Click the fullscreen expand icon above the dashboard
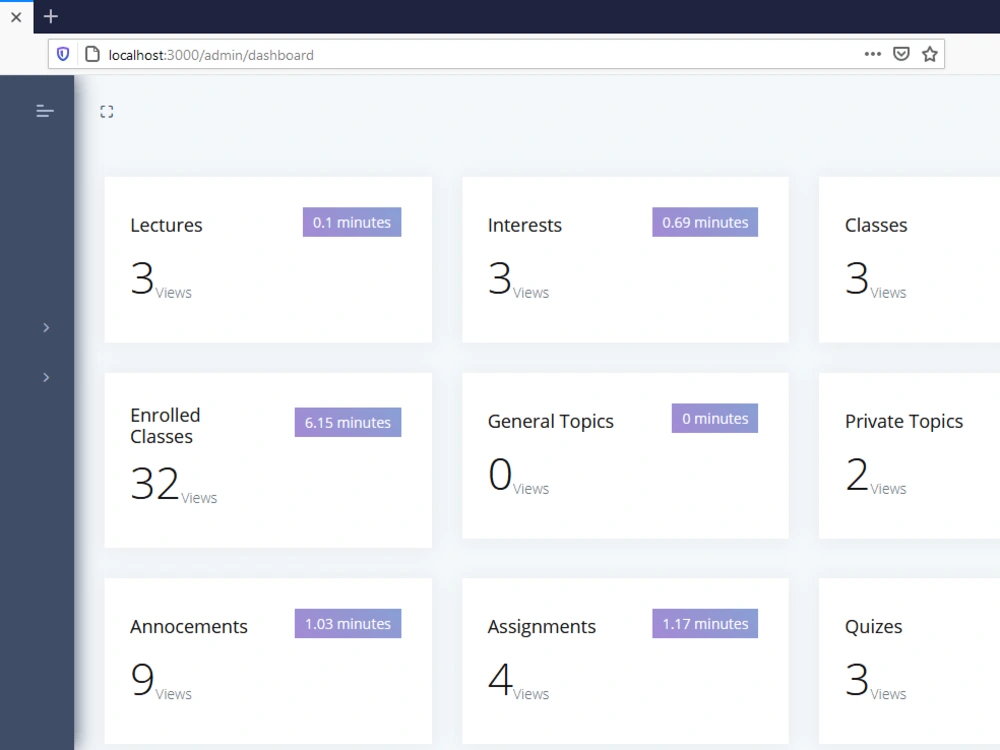The image size is (1000, 750). [107, 111]
